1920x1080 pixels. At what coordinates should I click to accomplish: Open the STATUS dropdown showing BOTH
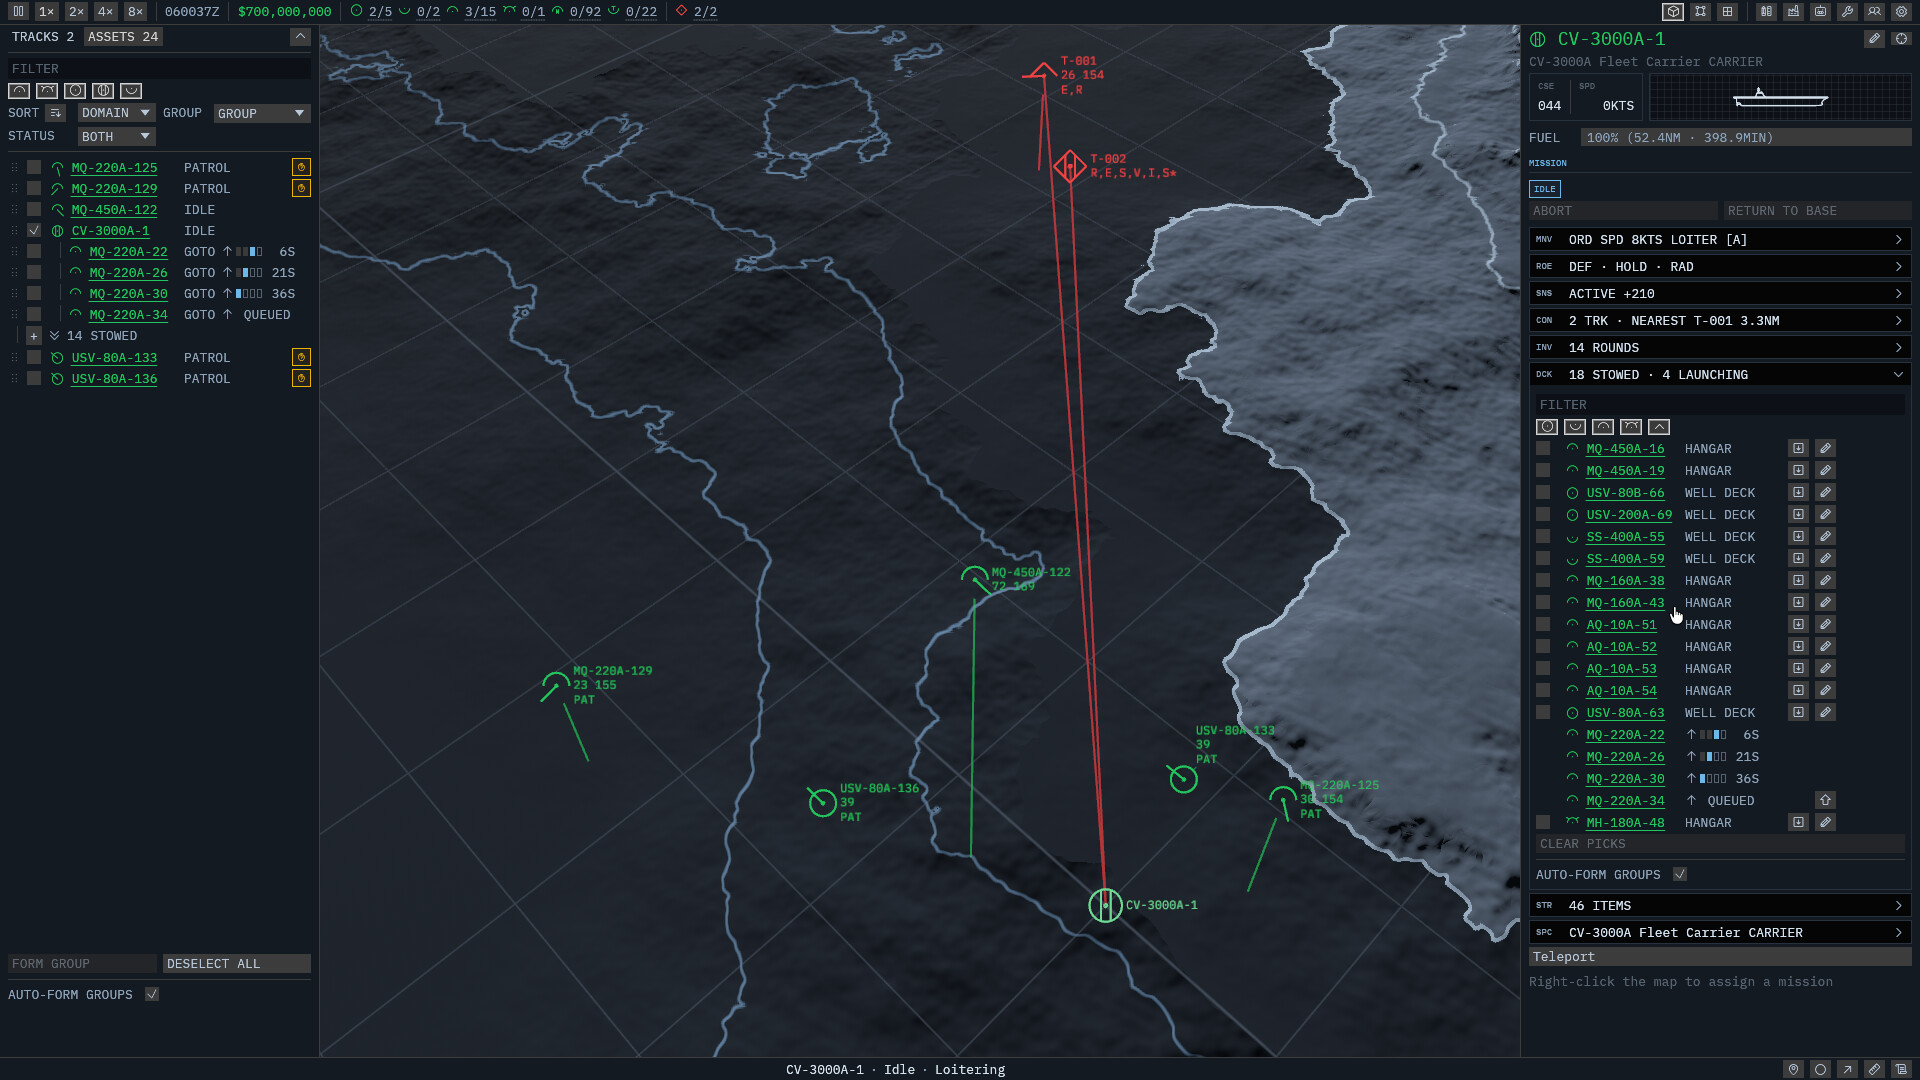coord(116,136)
